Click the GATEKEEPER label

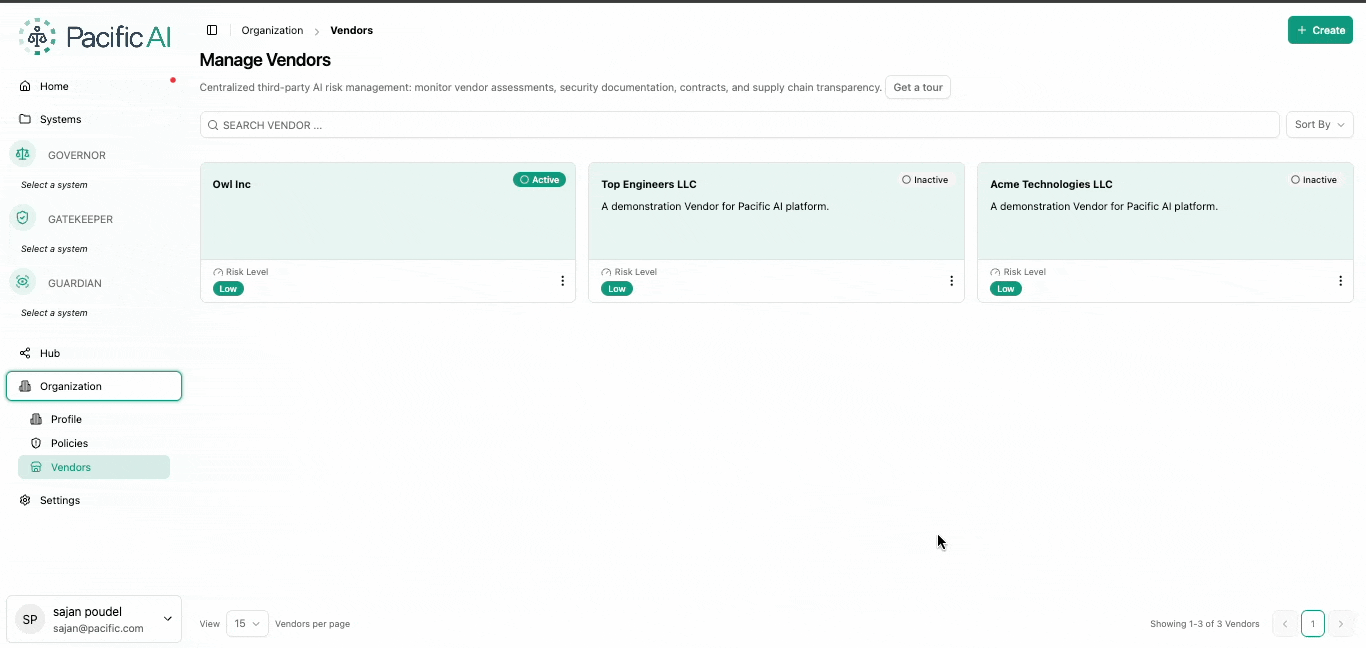(80, 219)
